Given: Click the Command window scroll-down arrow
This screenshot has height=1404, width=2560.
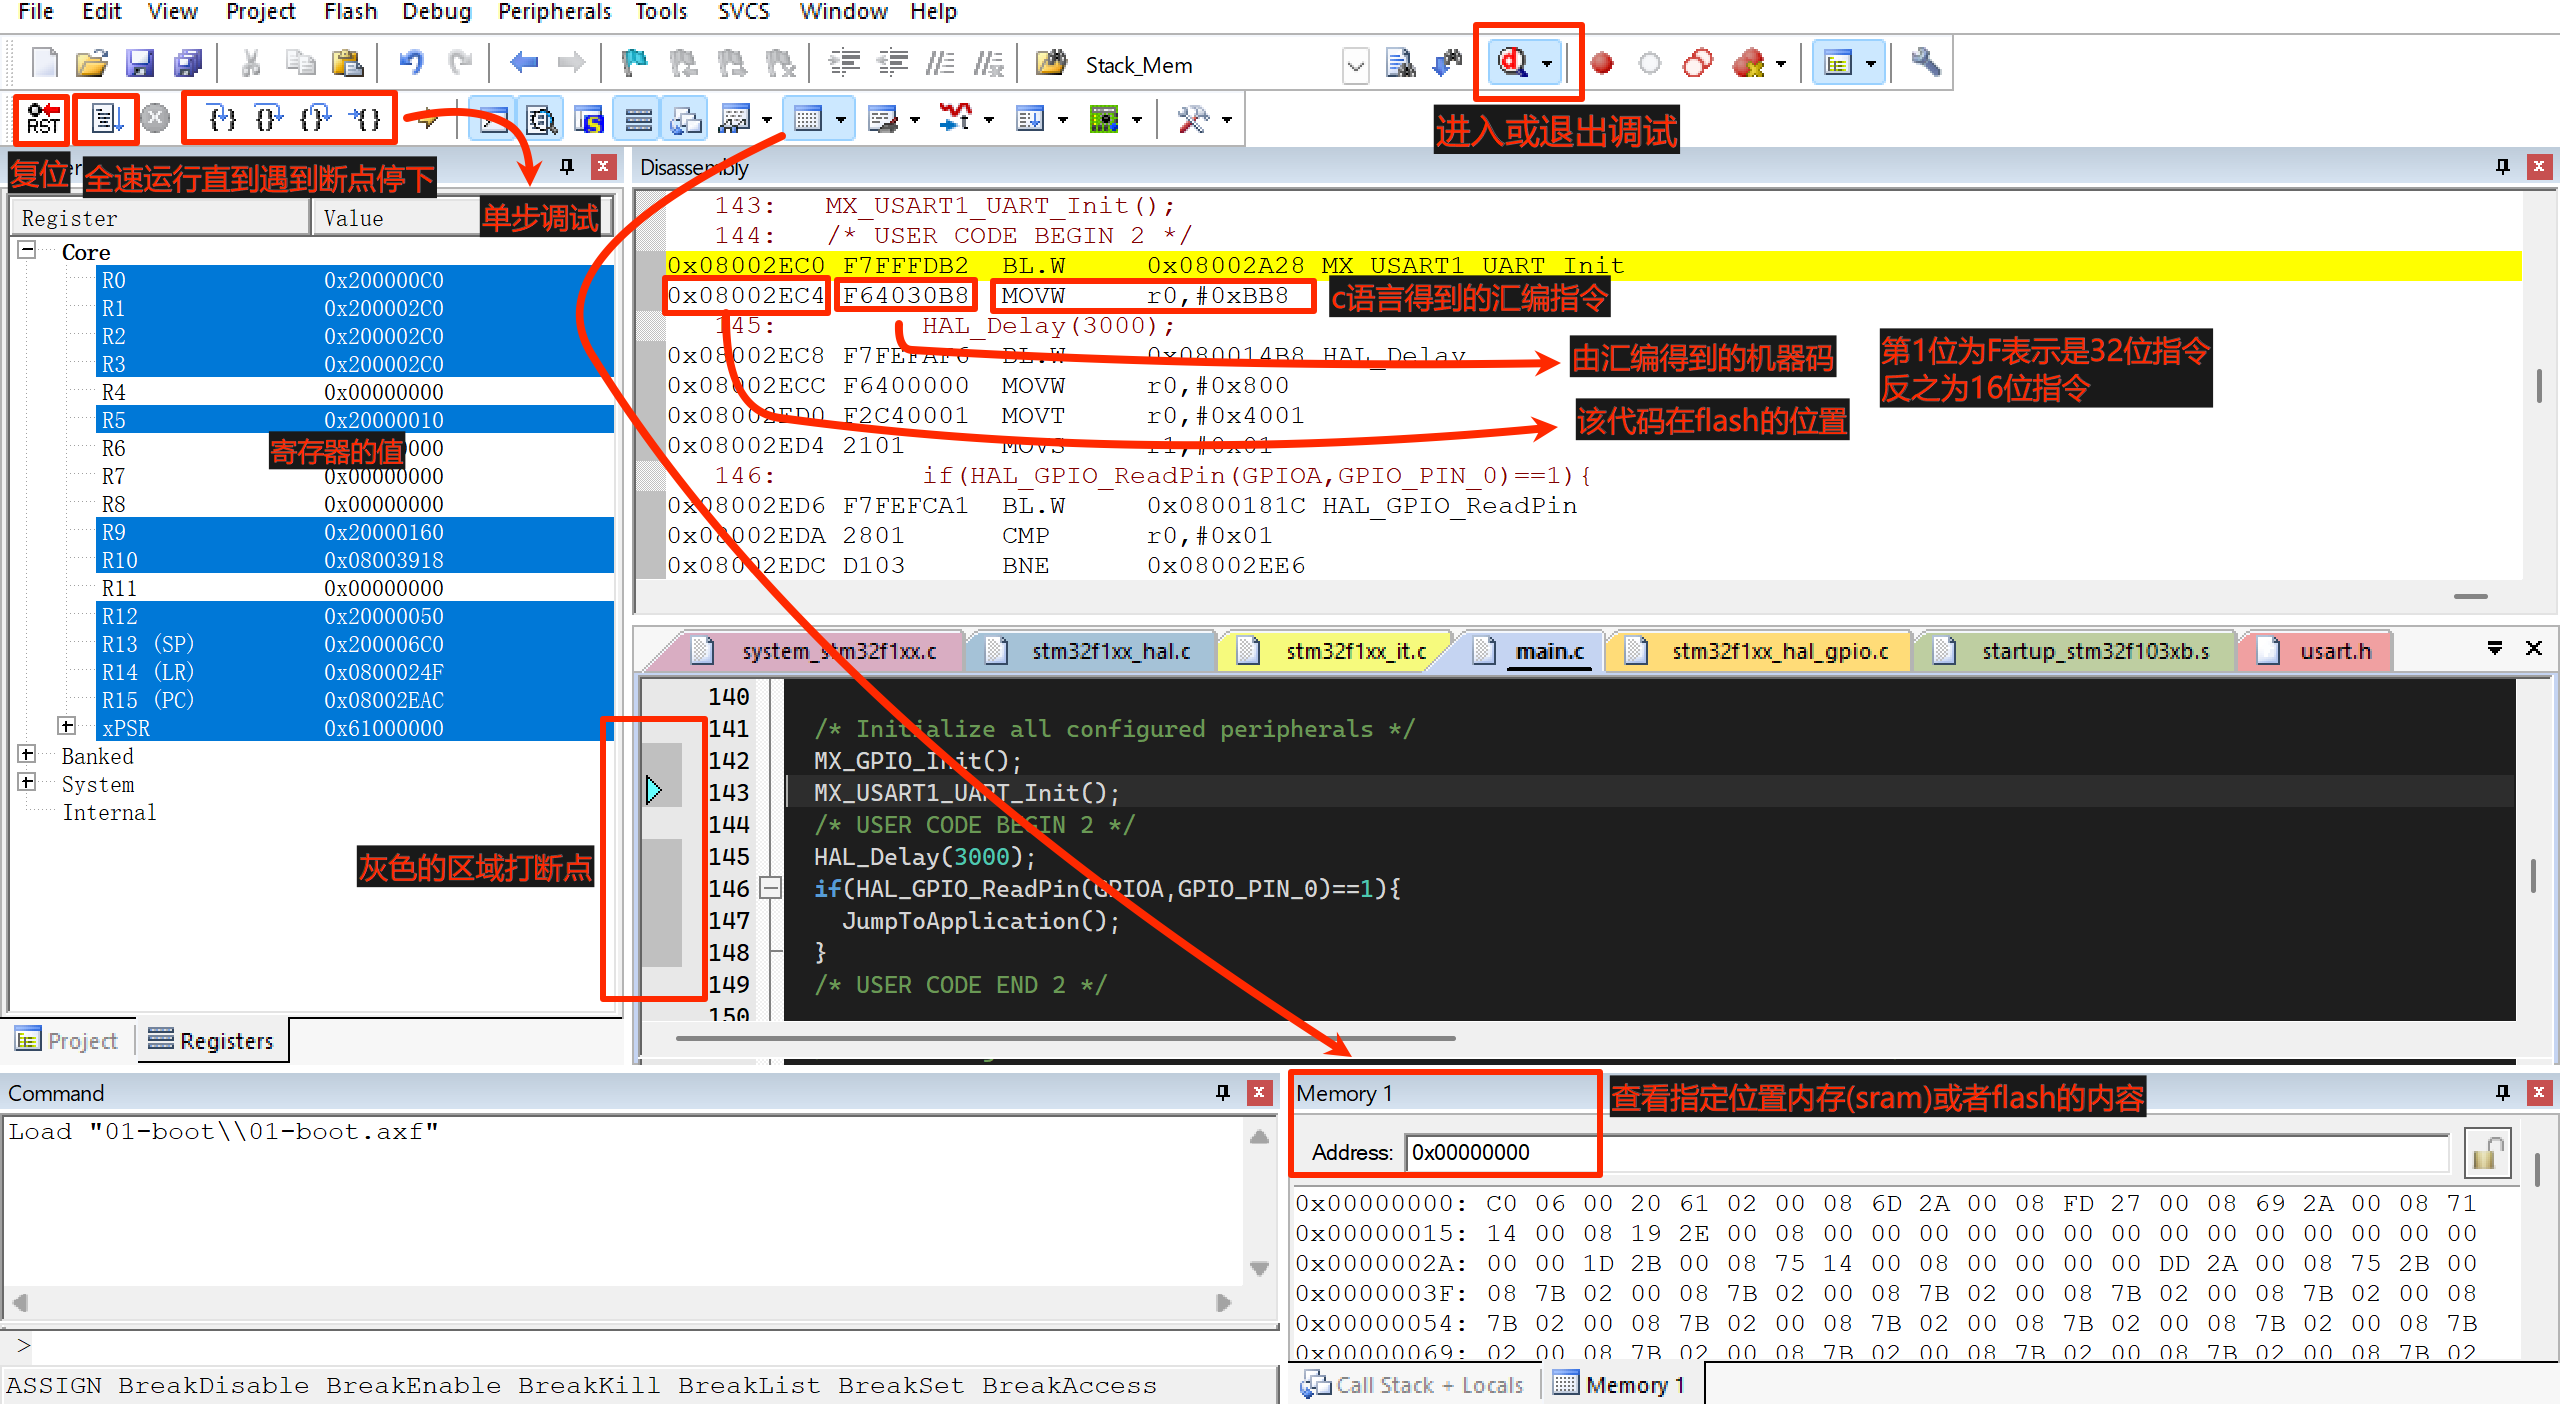Looking at the screenshot, I should [1260, 1267].
